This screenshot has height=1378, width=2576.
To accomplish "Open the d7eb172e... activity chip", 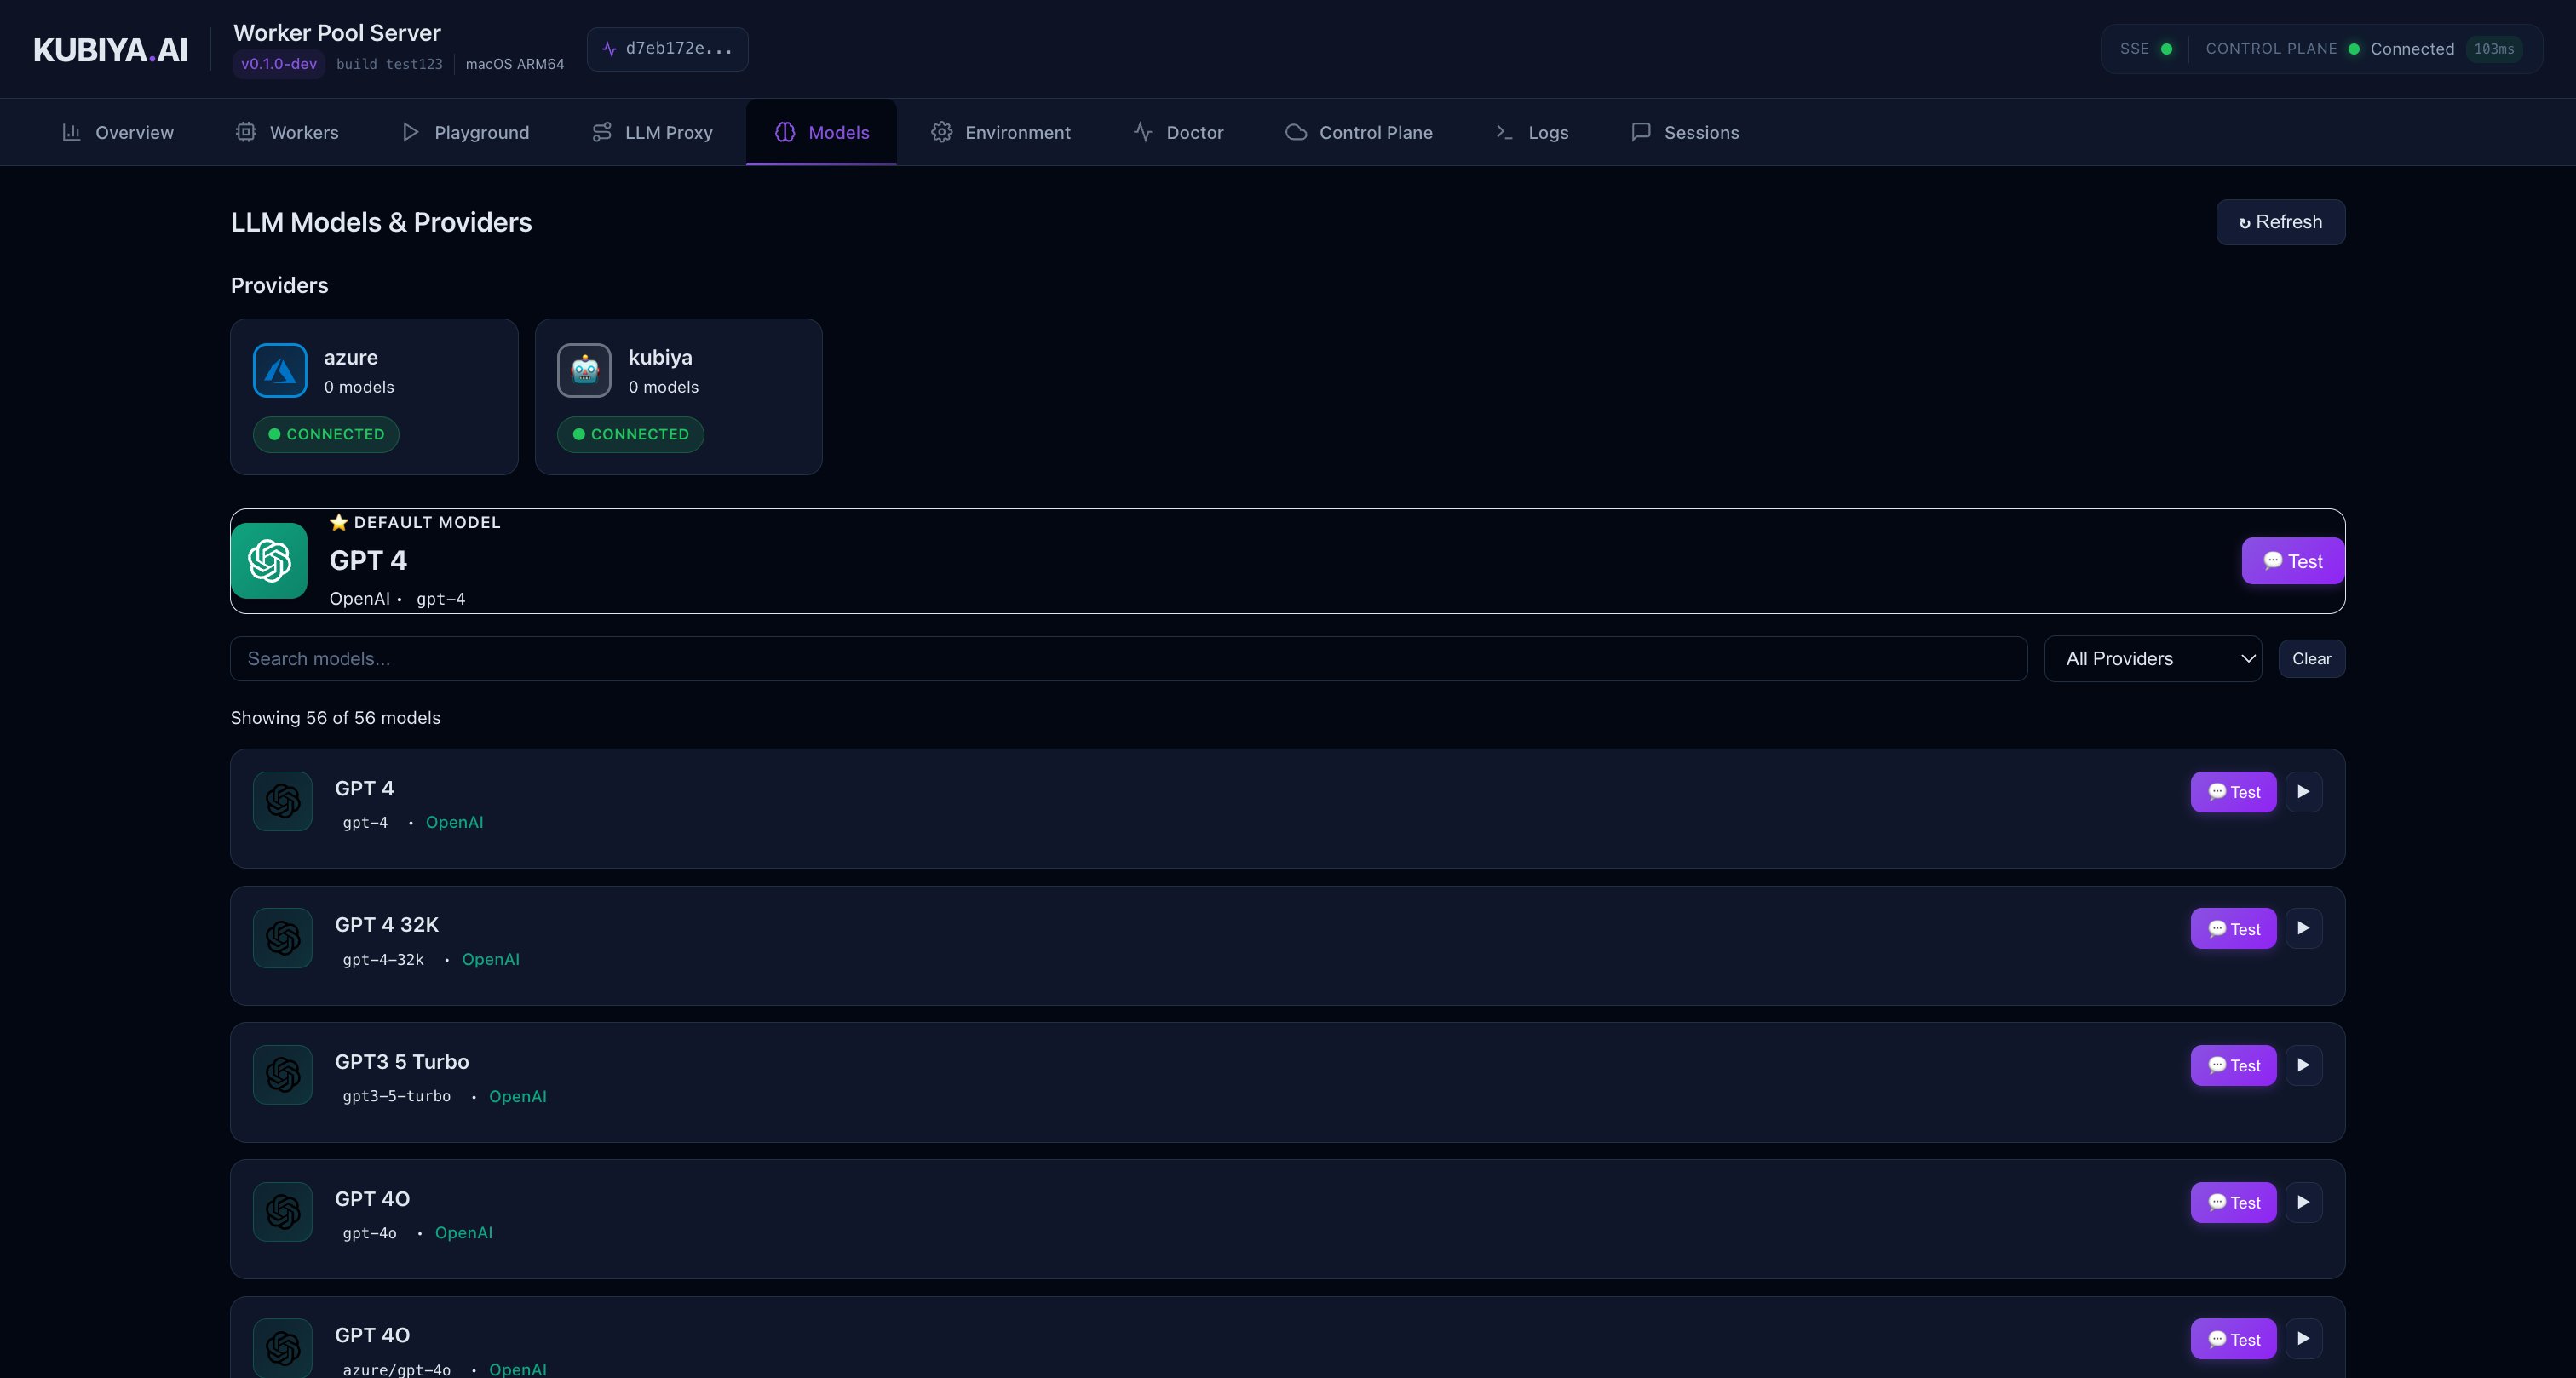I will pyautogui.click(x=667, y=49).
